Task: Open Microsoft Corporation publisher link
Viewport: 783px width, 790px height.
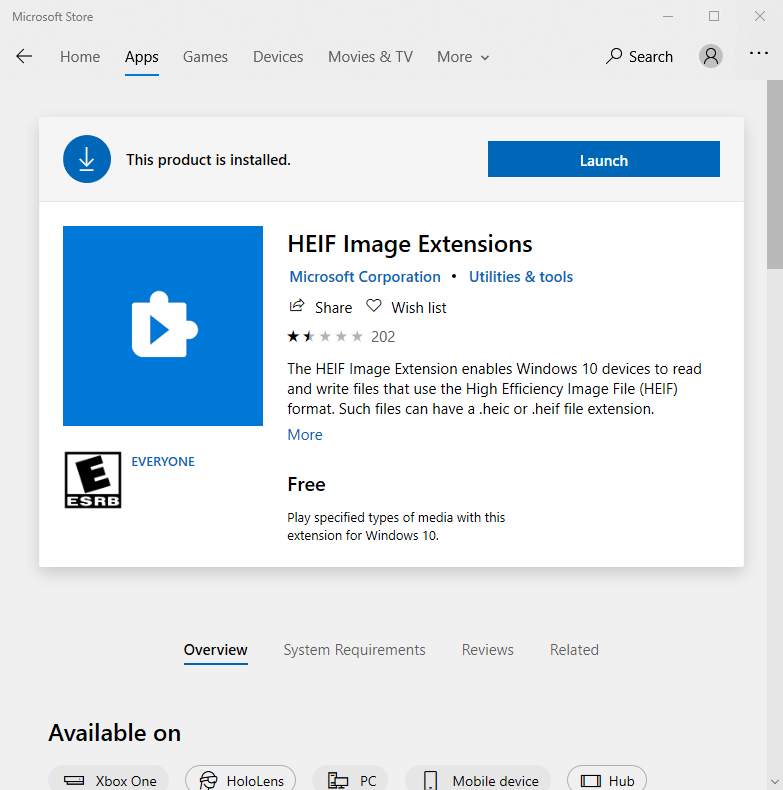Action: (365, 277)
